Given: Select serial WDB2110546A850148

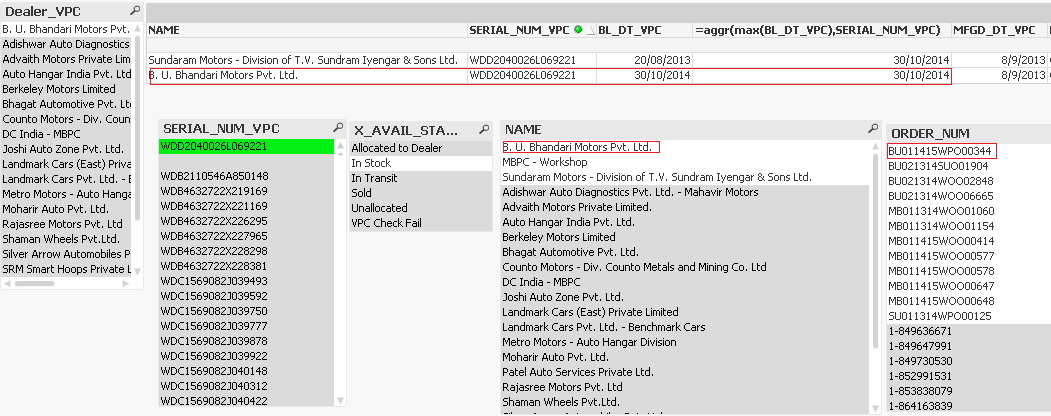Looking at the screenshot, I should (246, 176).
